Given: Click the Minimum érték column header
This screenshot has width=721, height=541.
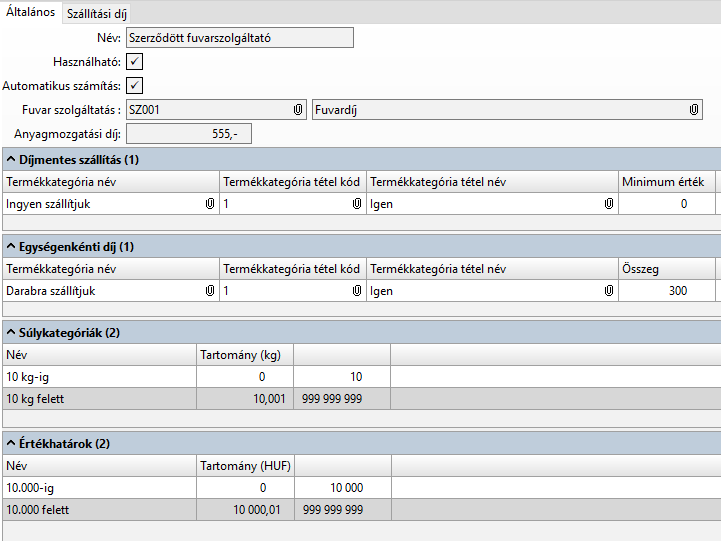Looking at the screenshot, I should (667, 182).
